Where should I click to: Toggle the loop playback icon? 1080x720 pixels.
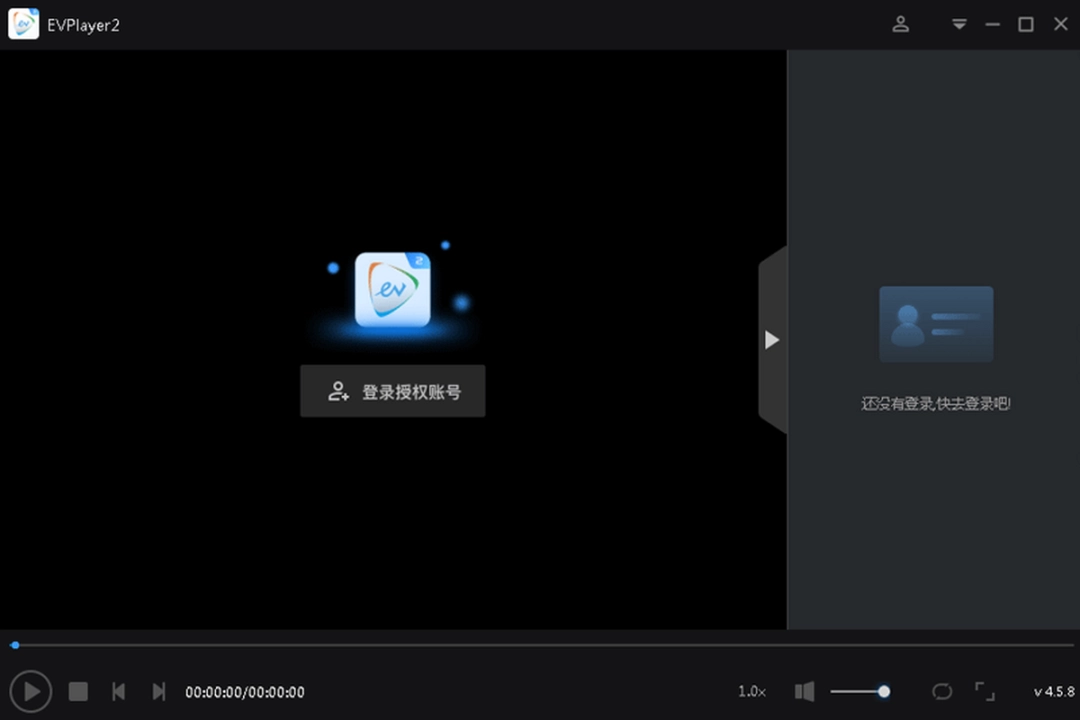941,691
